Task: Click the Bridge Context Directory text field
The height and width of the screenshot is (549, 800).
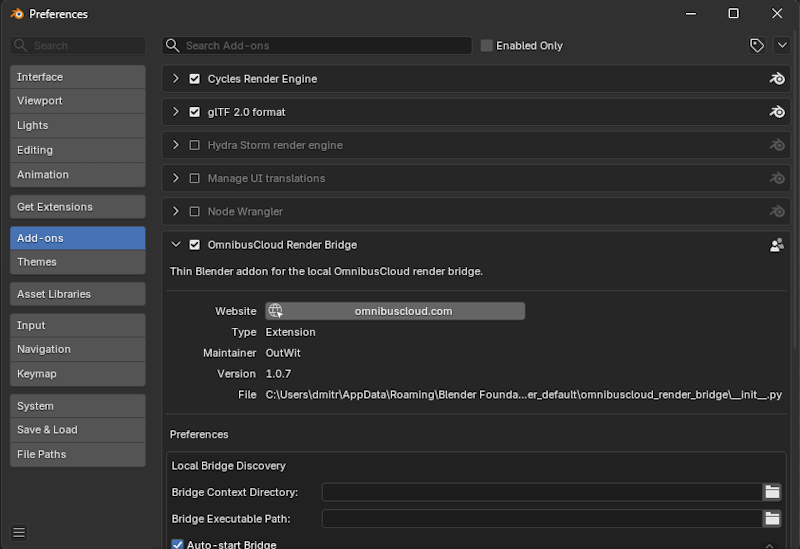Action: [542, 492]
